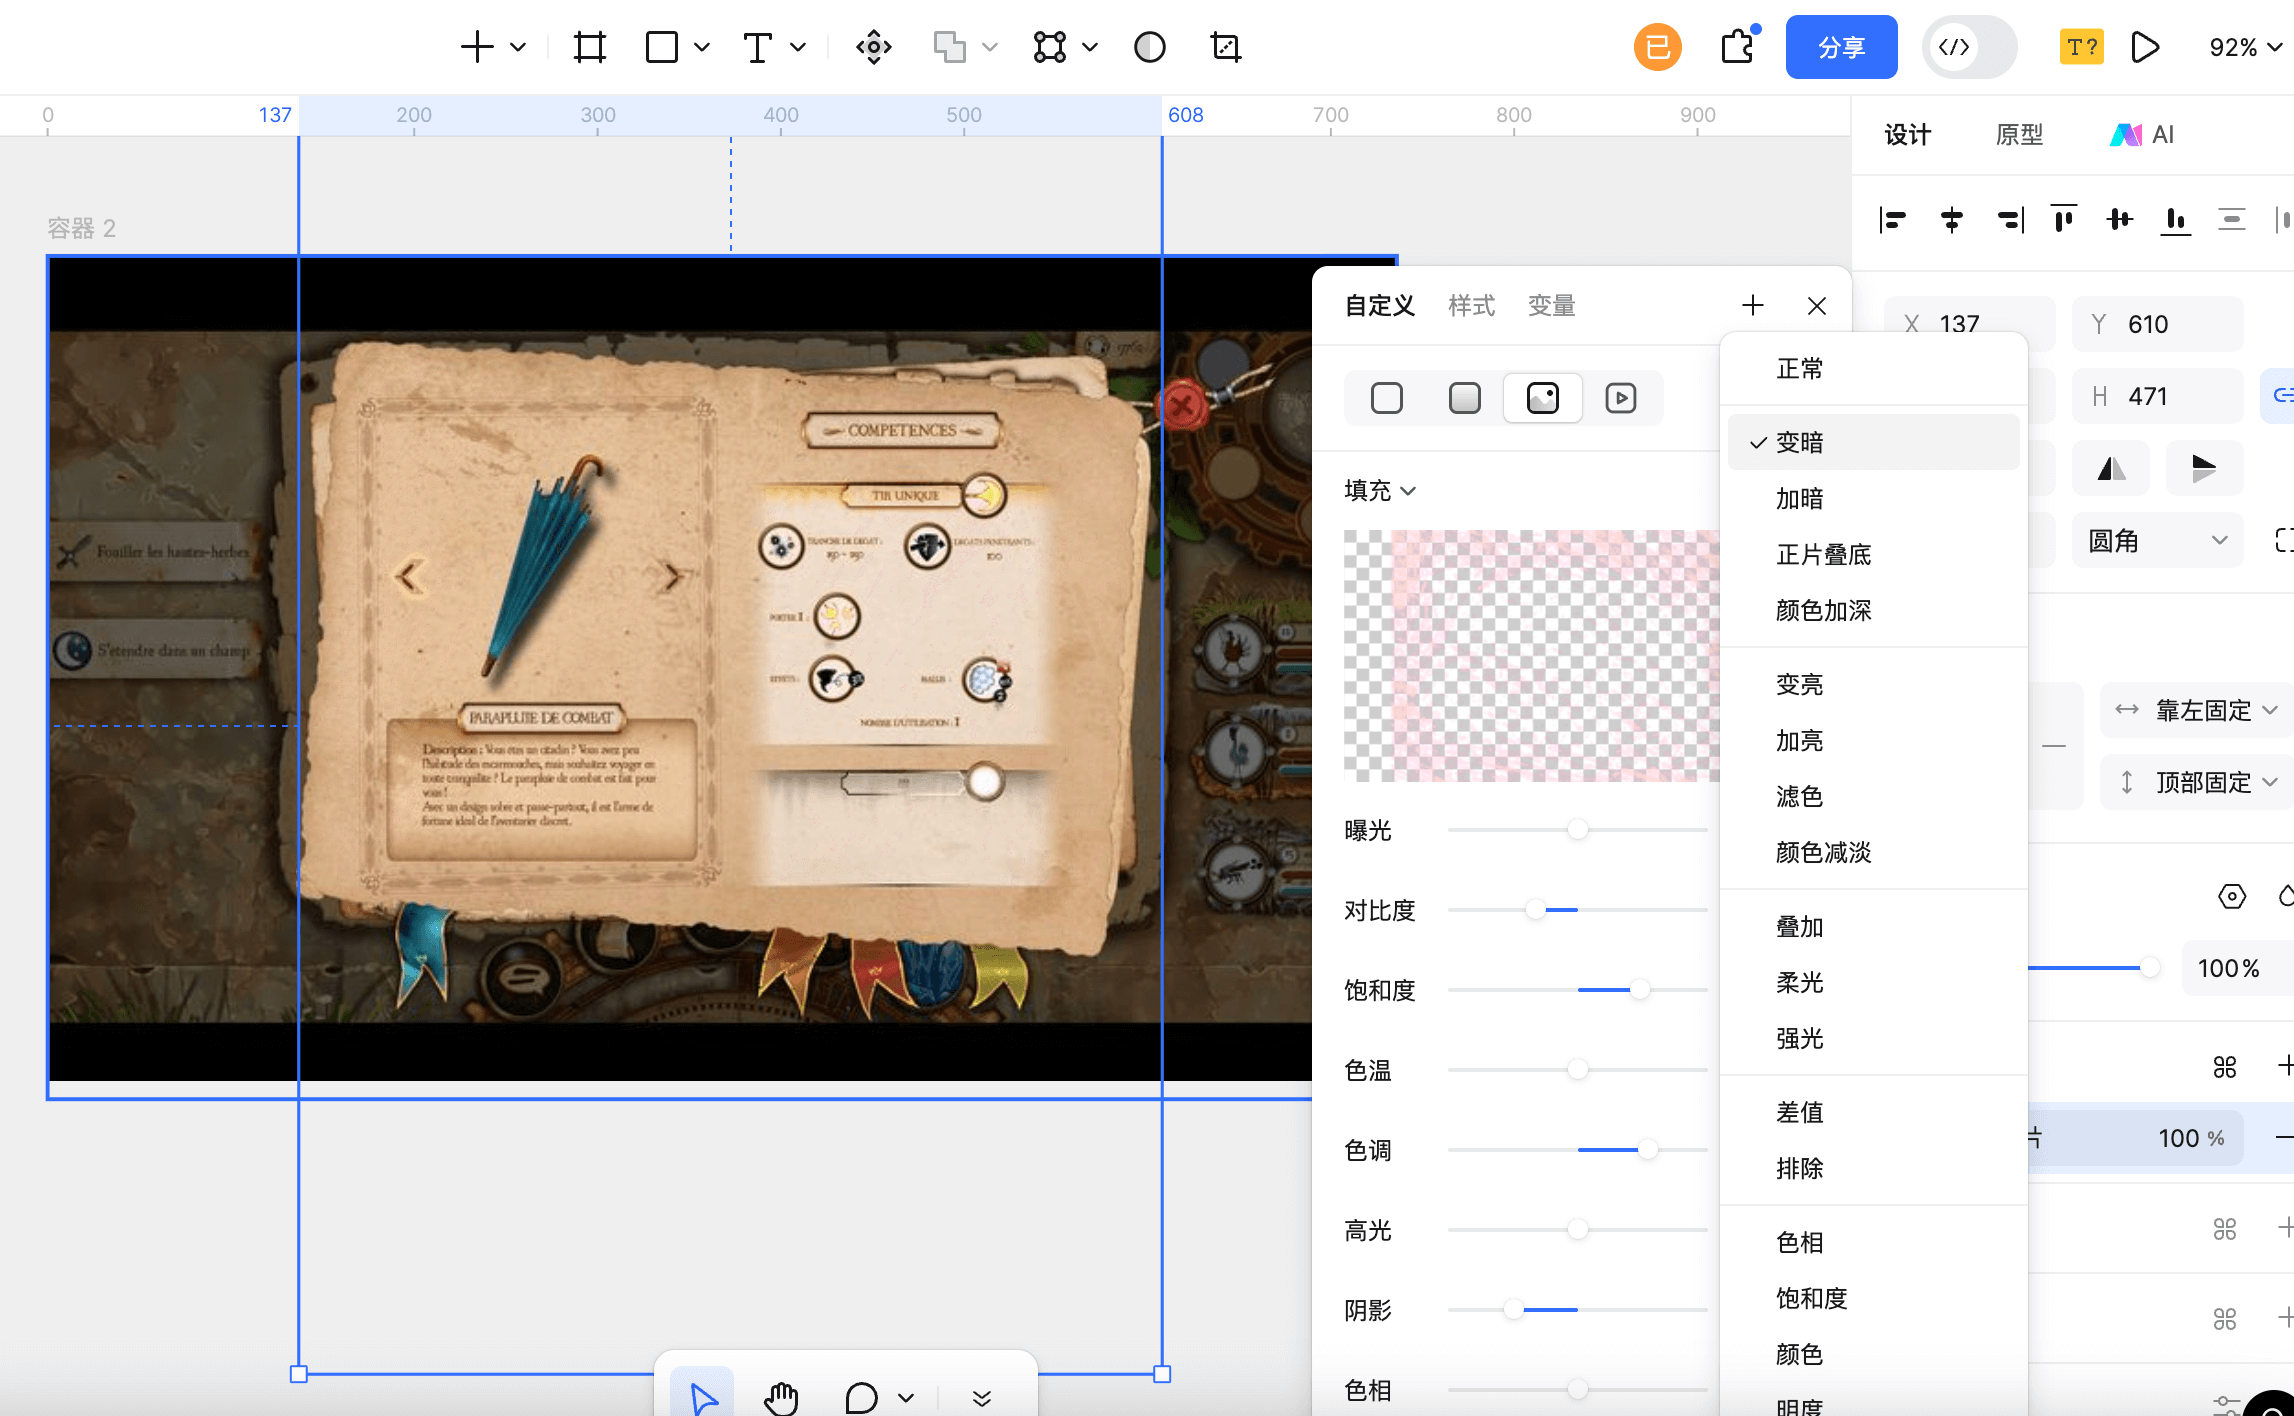Click the mask circle icon in toolbar
The width and height of the screenshot is (2294, 1416).
[1149, 47]
